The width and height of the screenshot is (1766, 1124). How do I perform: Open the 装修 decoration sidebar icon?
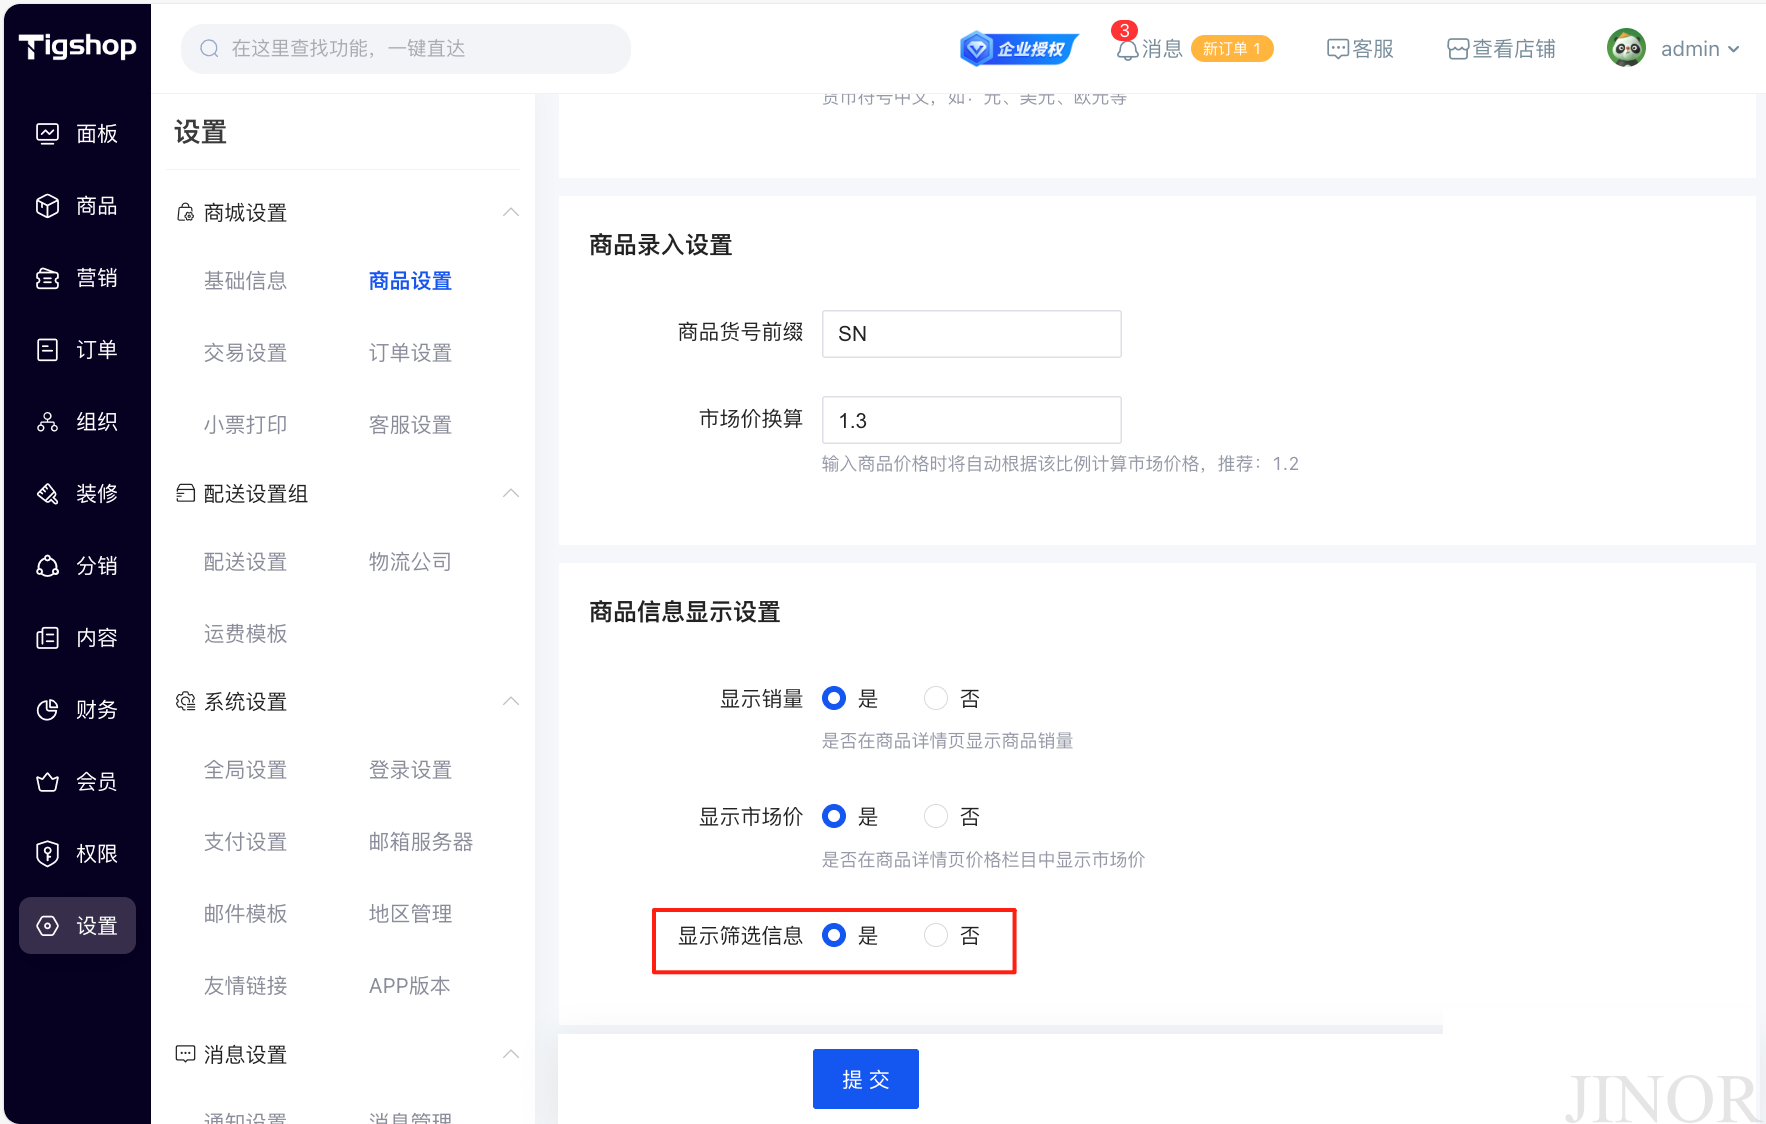pyautogui.click(x=47, y=494)
